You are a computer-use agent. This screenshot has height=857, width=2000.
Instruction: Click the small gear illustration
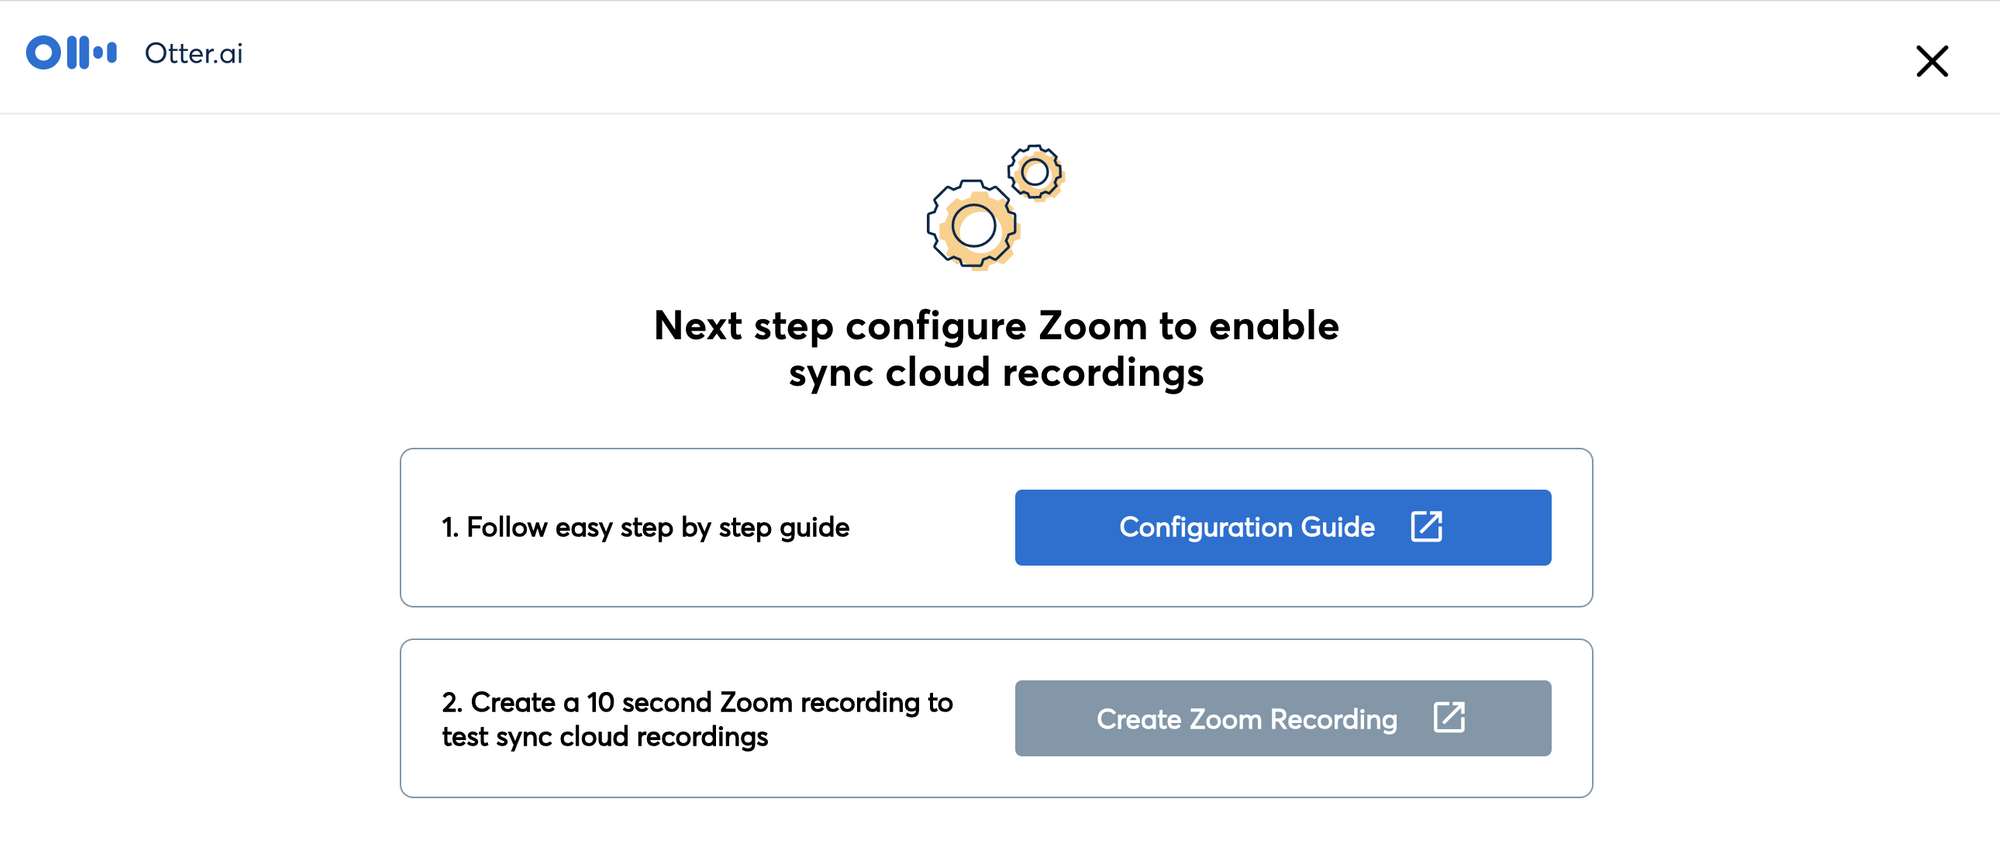(1035, 172)
